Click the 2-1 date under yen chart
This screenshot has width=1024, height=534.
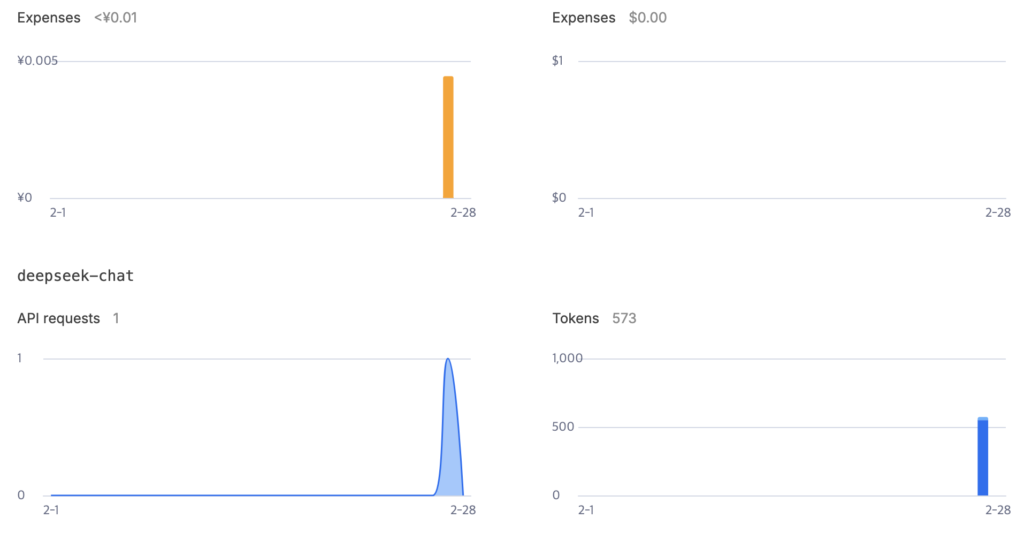[57, 212]
